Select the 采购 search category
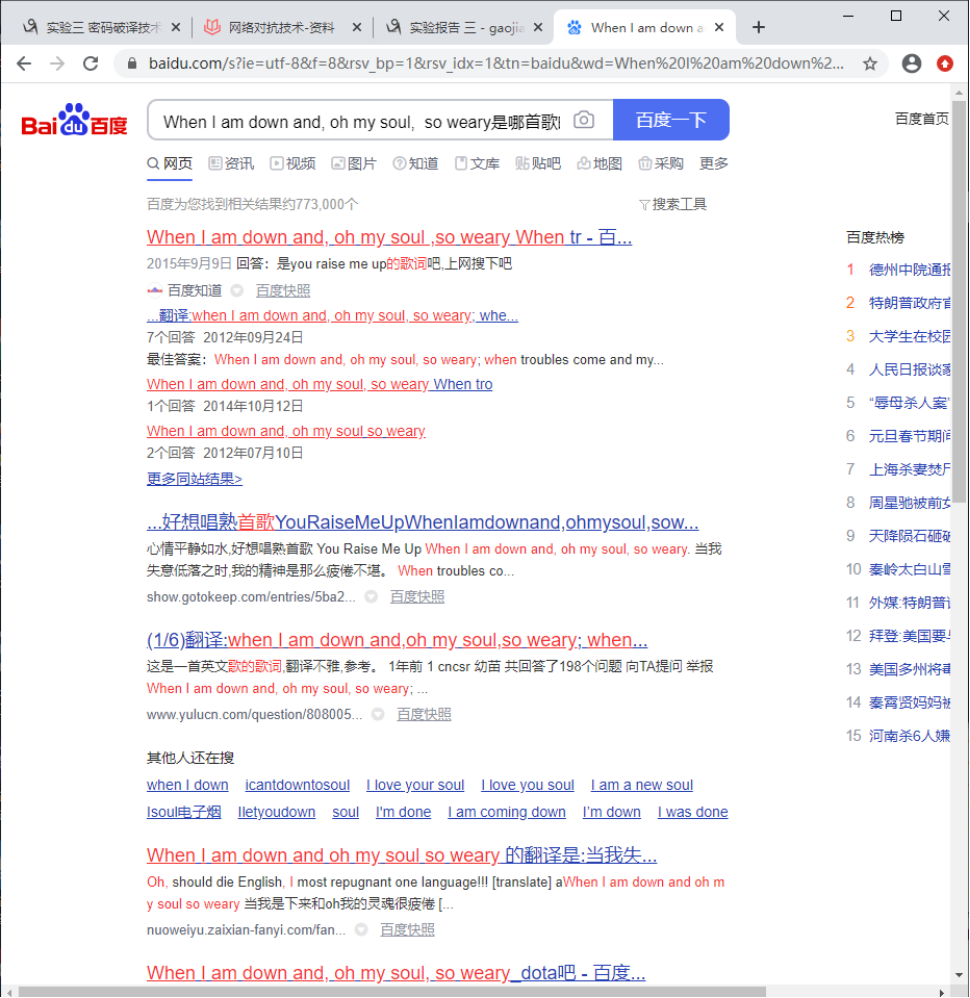Screen dimensions: 970x998 tap(661, 164)
